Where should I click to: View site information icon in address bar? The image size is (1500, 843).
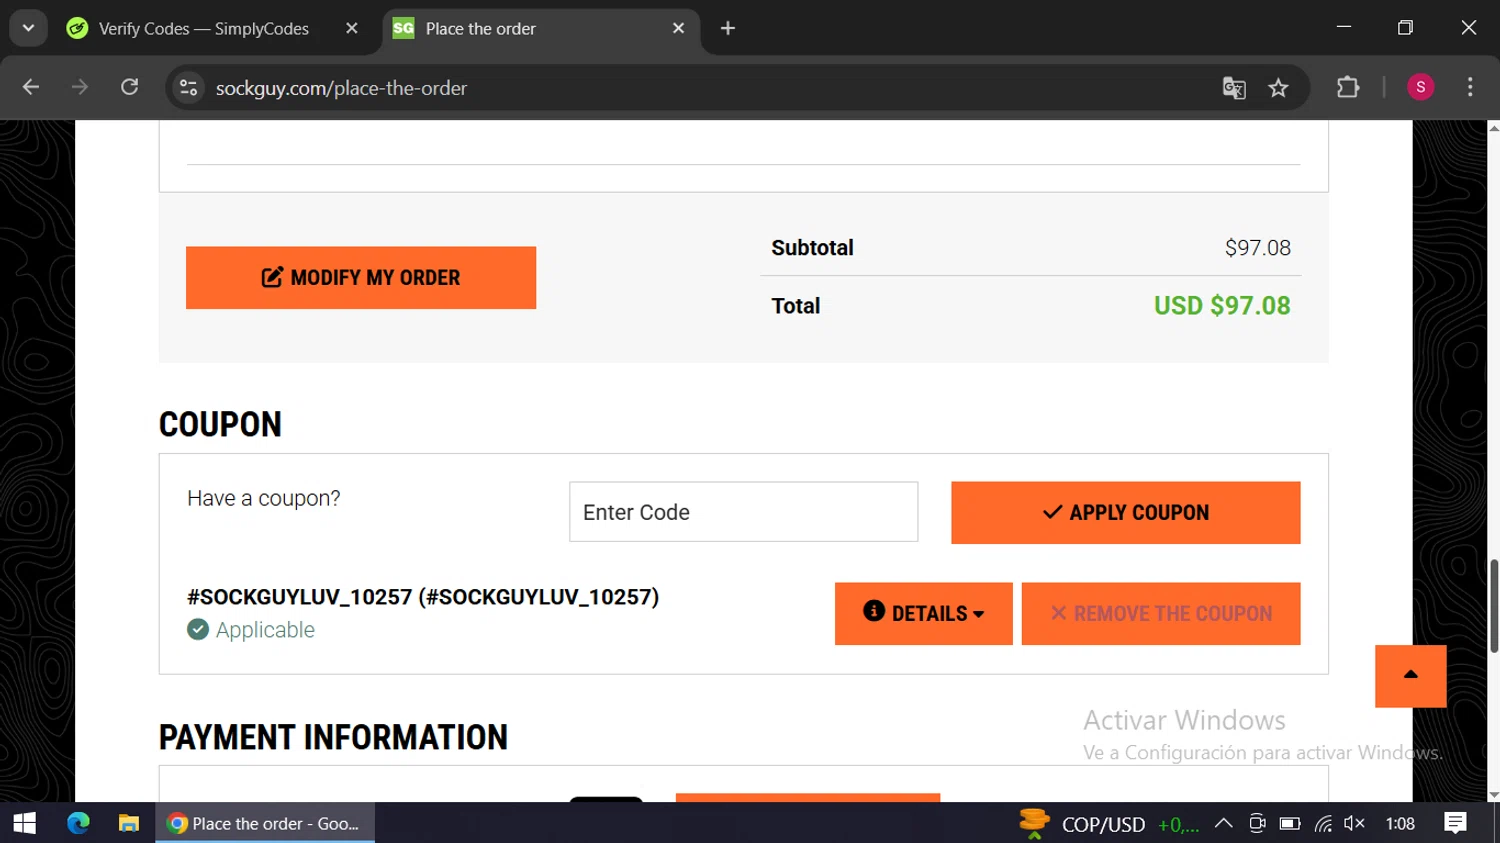click(x=188, y=88)
